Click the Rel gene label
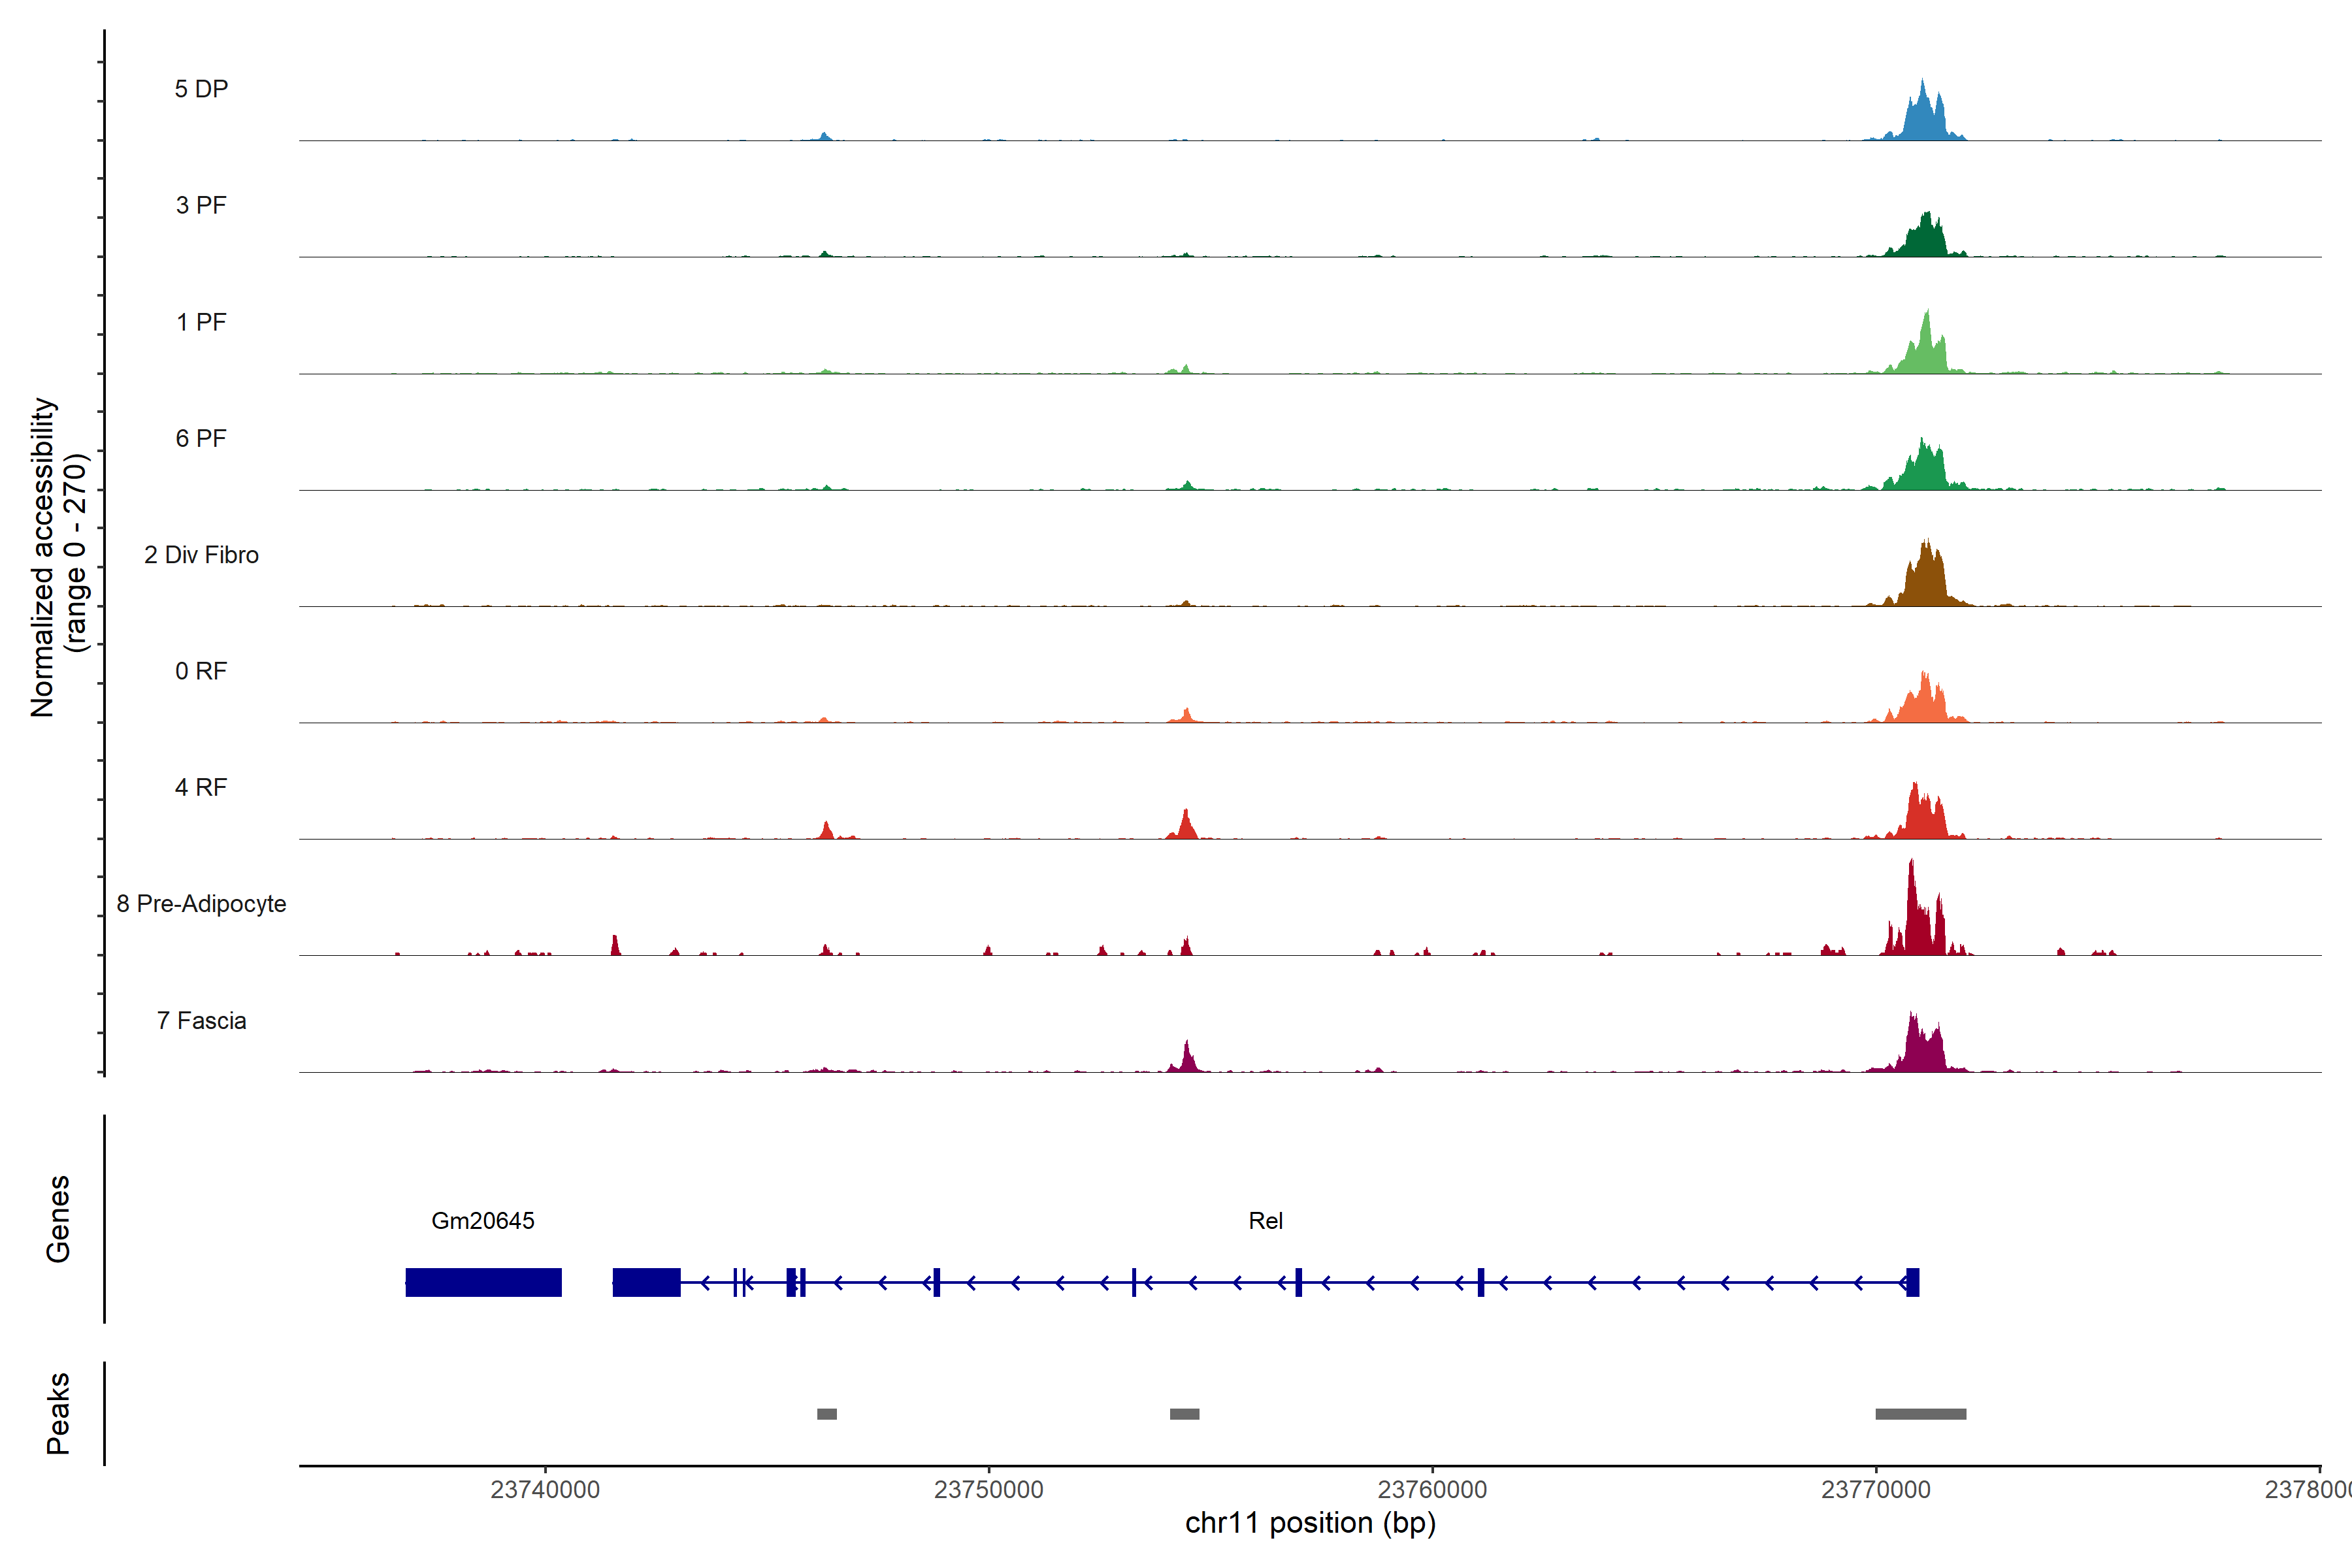 [x=1265, y=1220]
